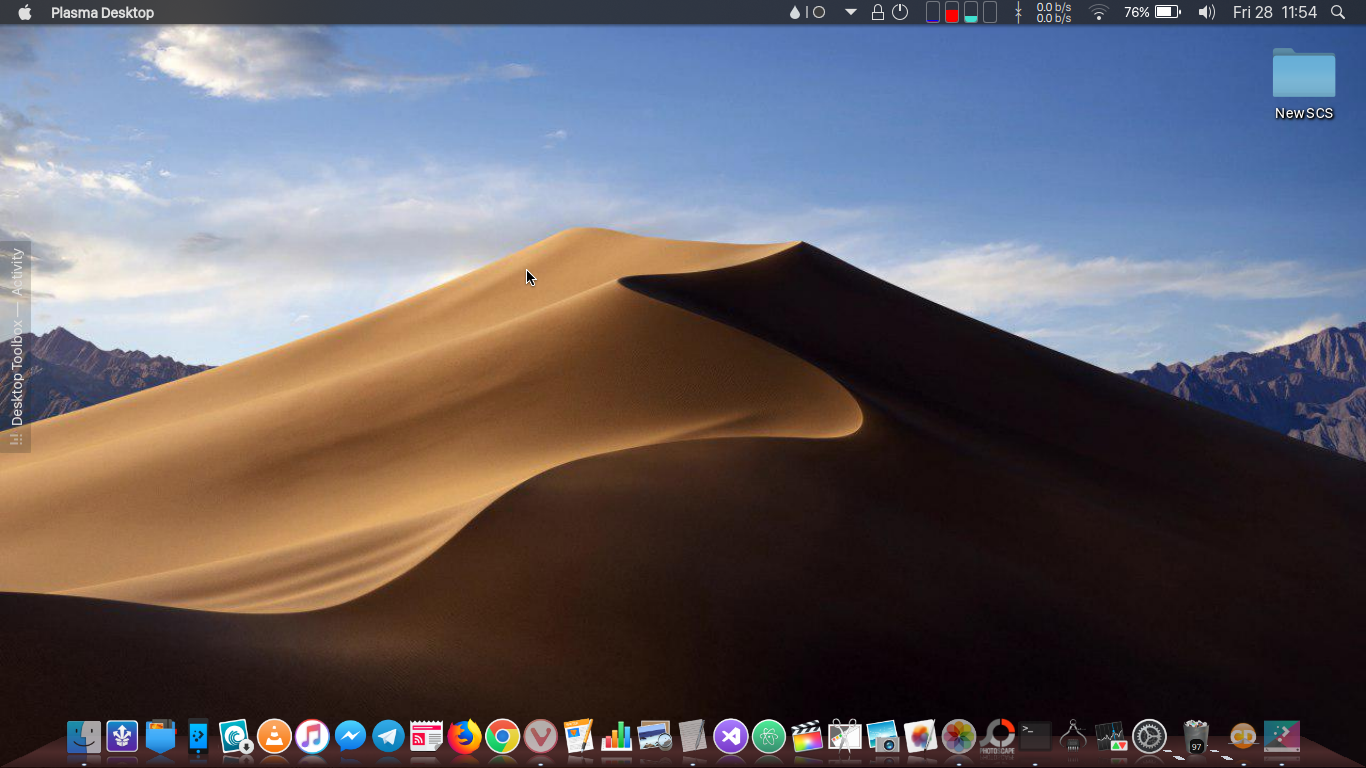The height and width of the screenshot is (768, 1366).
Task: Open Google Chrome from the dock
Action: point(503,737)
